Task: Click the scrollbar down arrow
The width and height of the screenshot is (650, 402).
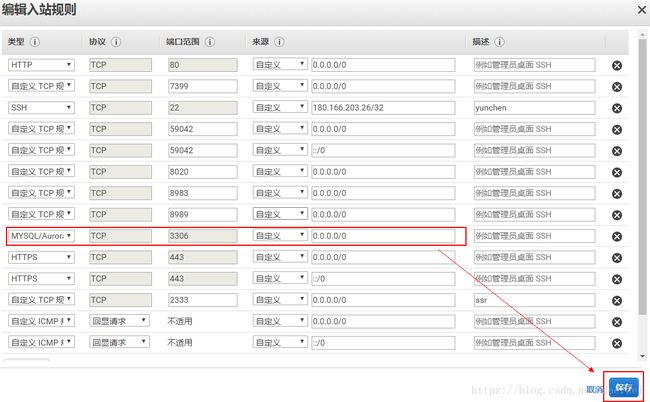Action: click(642, 356)
